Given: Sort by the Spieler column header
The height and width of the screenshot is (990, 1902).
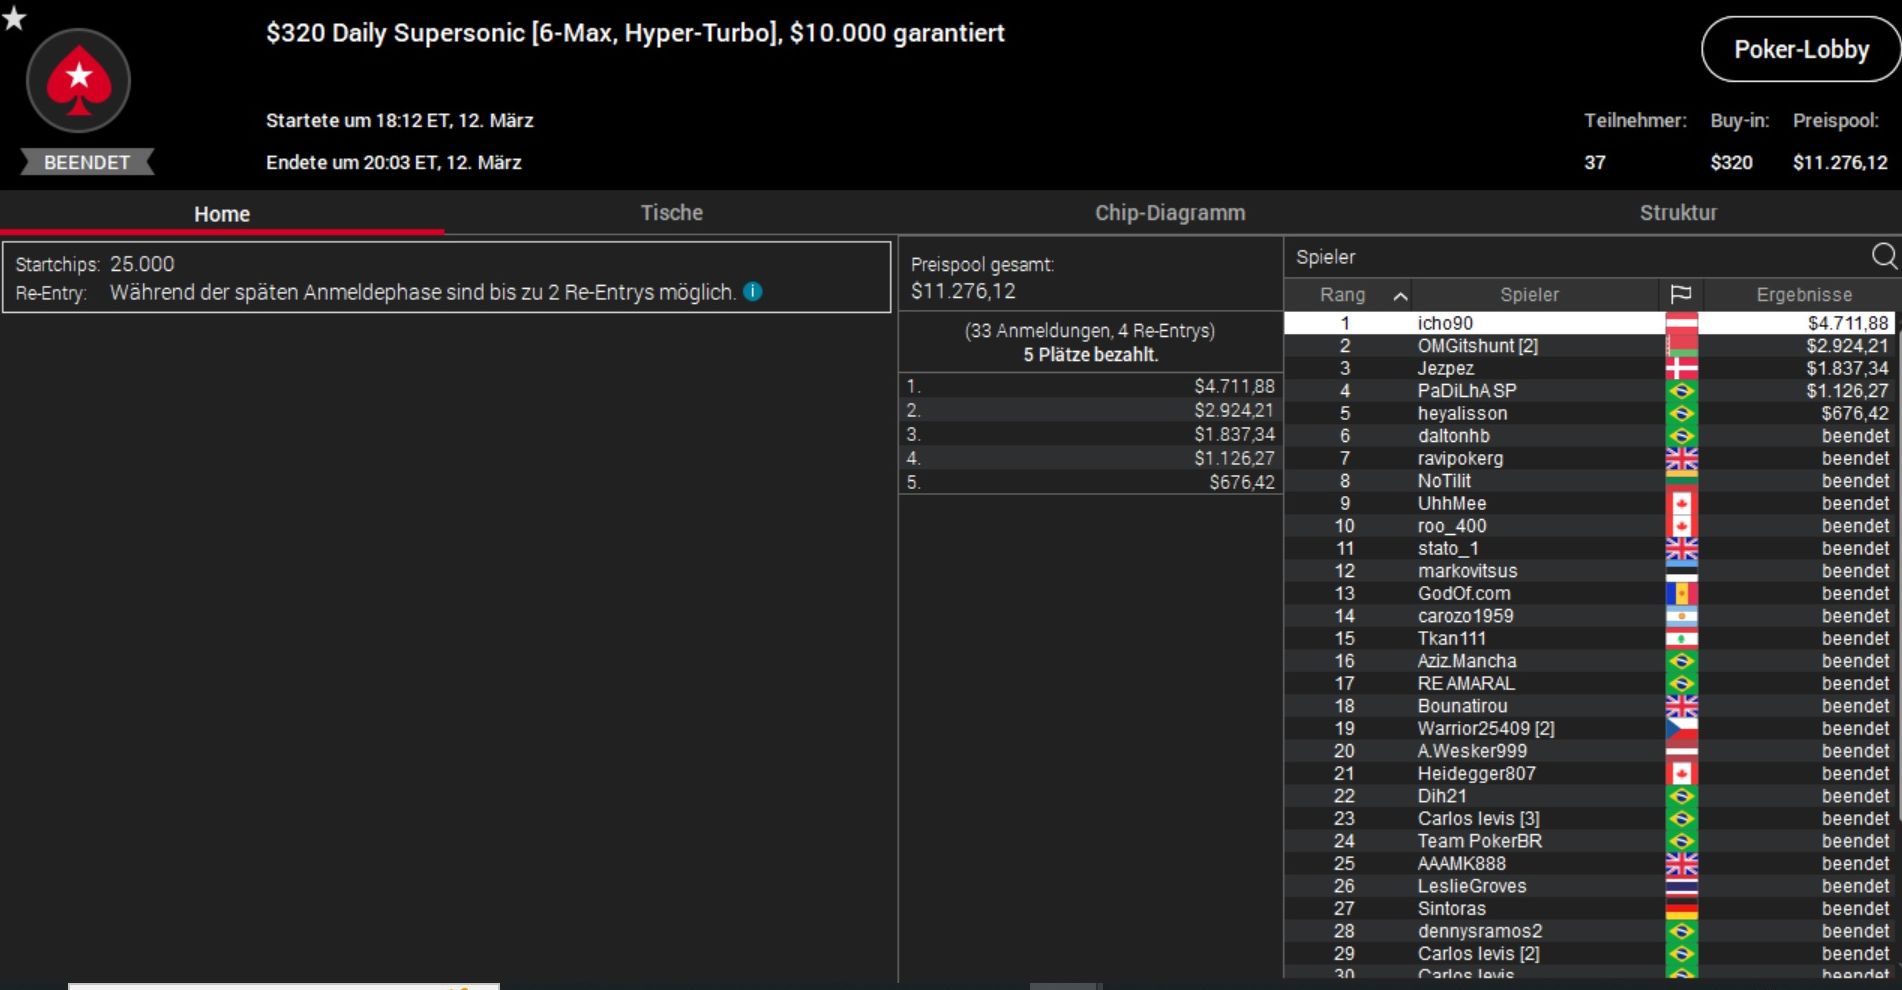Looking at the screenshot, I should pyautogui.click(x=1529, y=294).
